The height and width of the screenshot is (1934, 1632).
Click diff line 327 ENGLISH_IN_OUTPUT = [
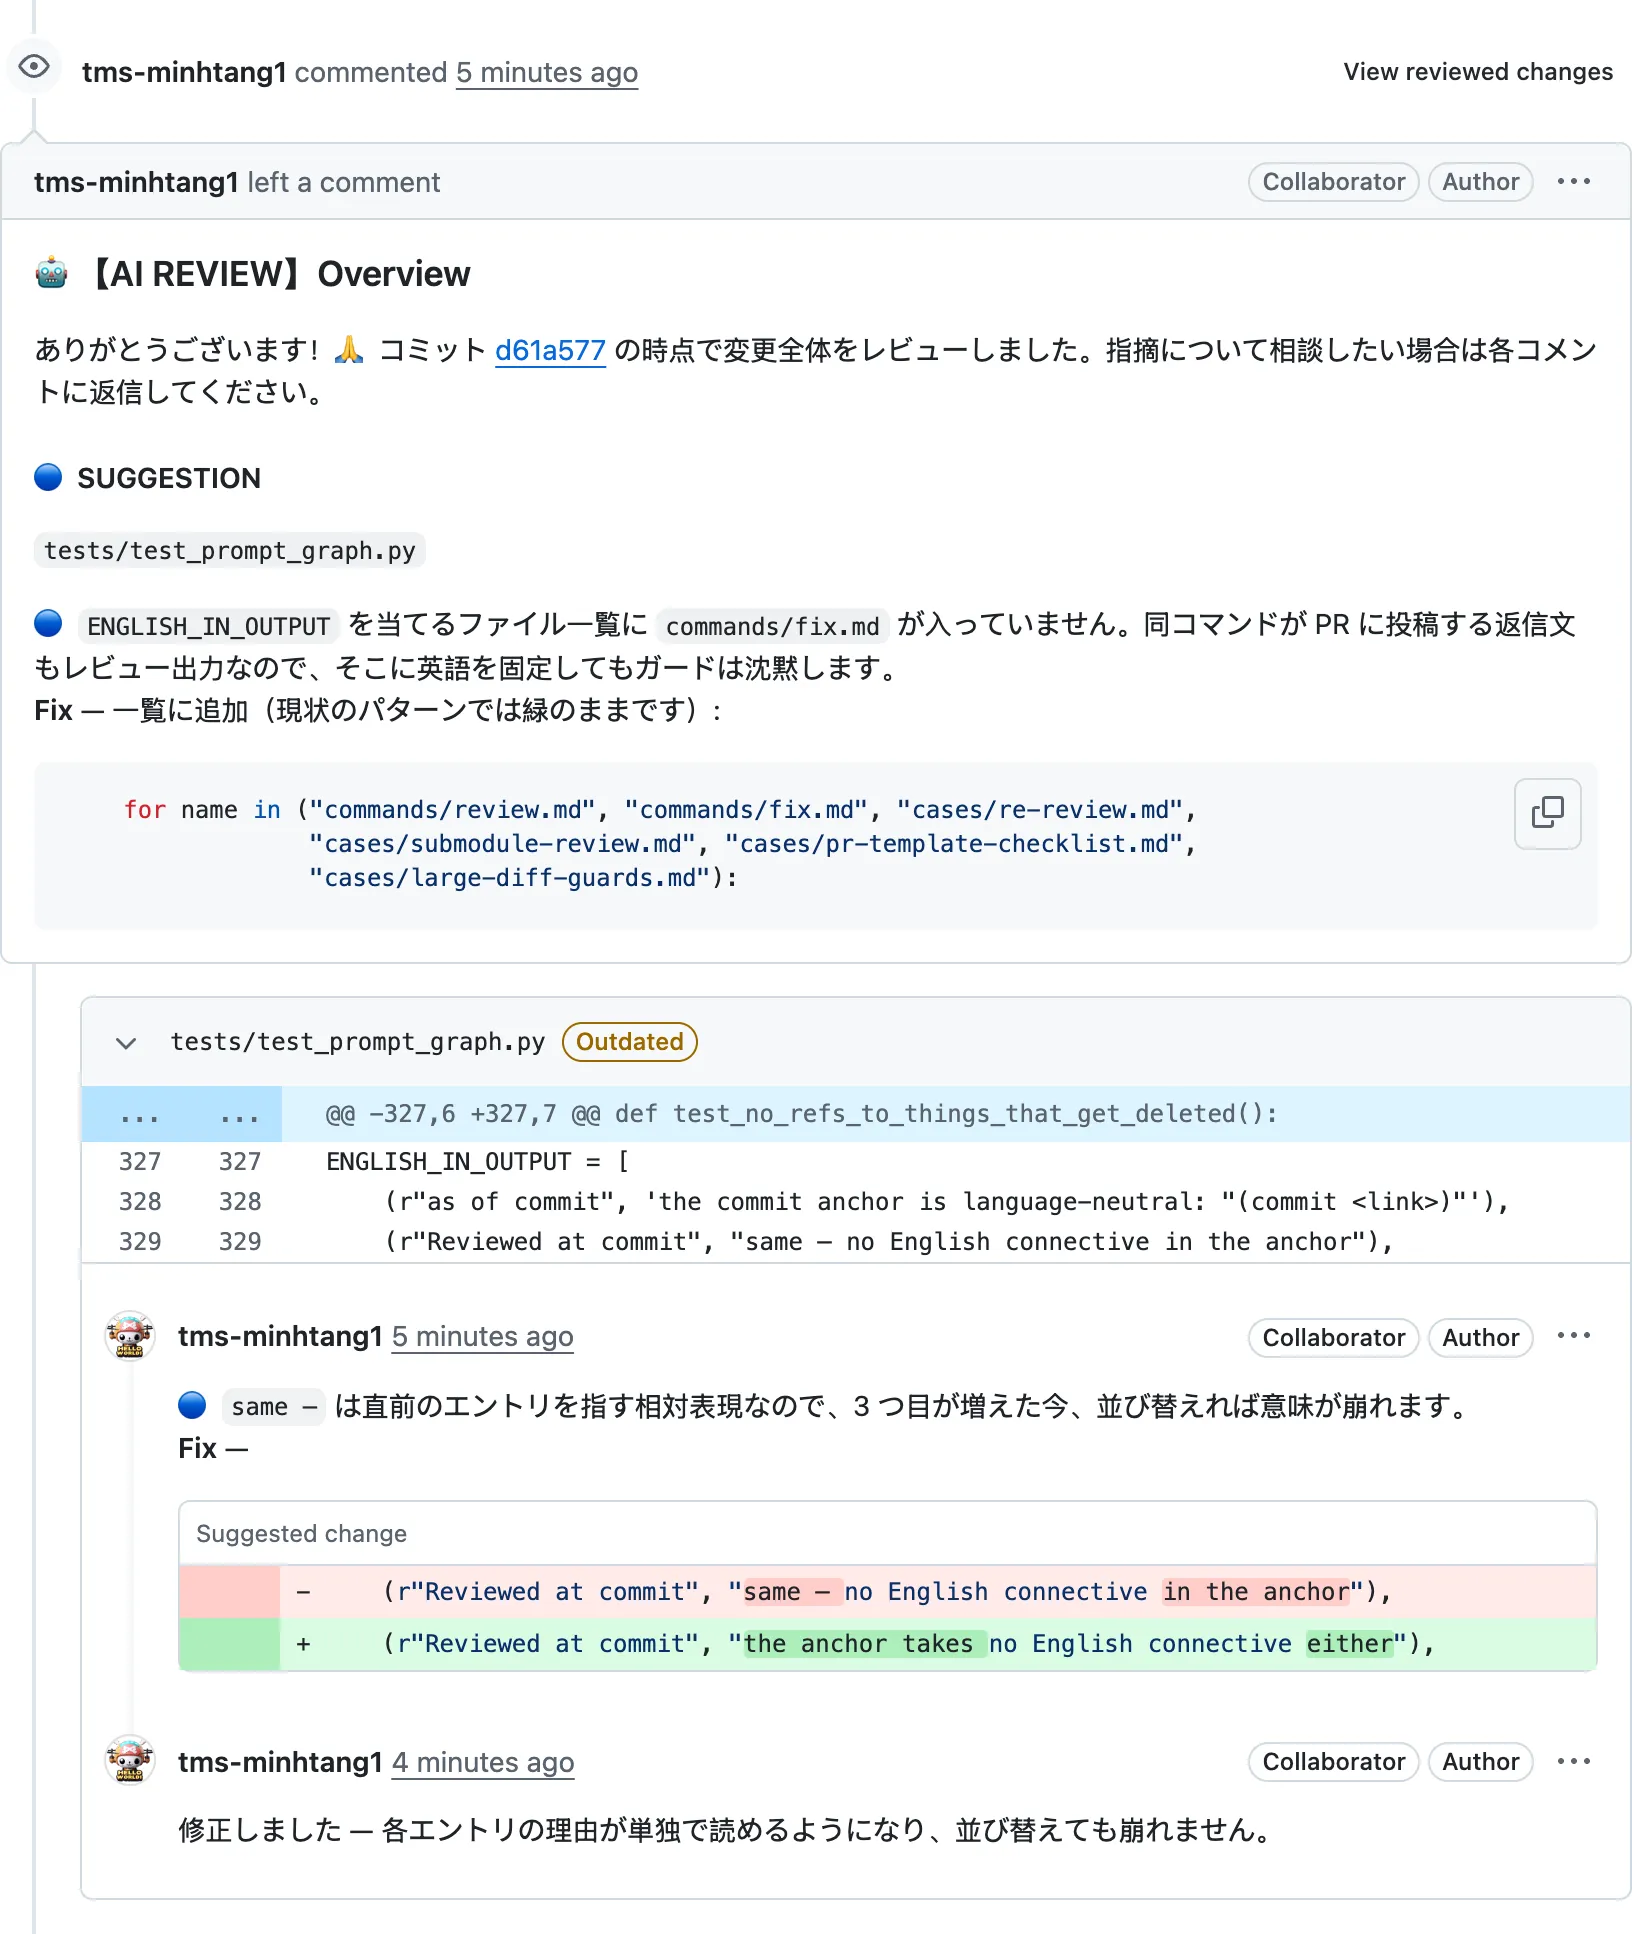pos(856,1162)
